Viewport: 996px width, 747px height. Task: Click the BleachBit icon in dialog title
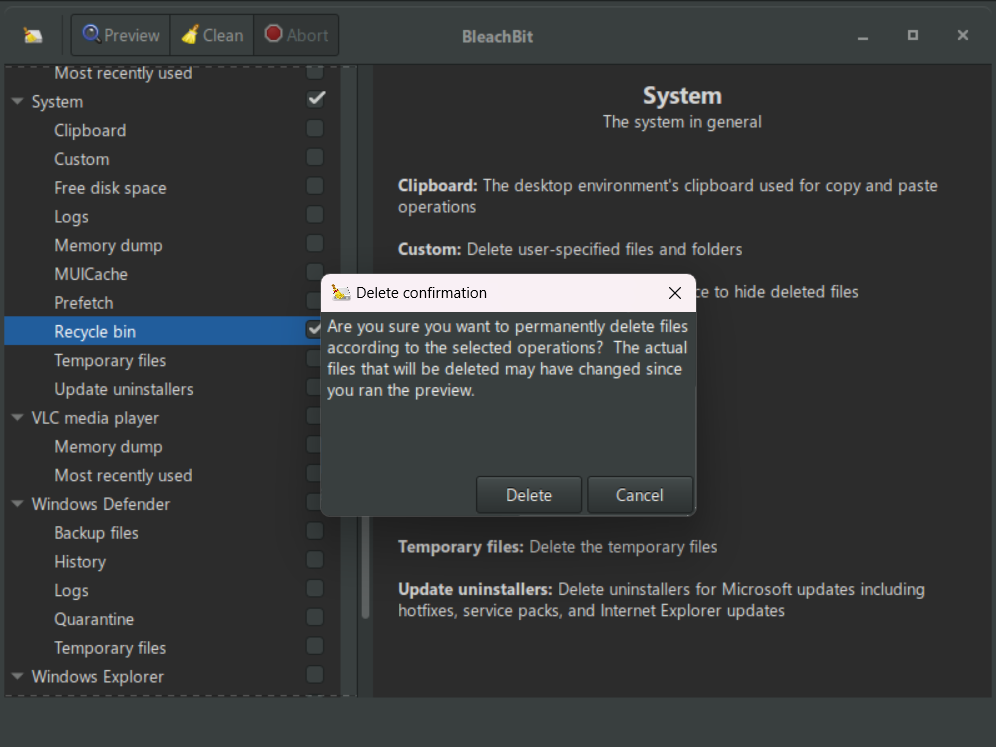(x=341, y=292)
